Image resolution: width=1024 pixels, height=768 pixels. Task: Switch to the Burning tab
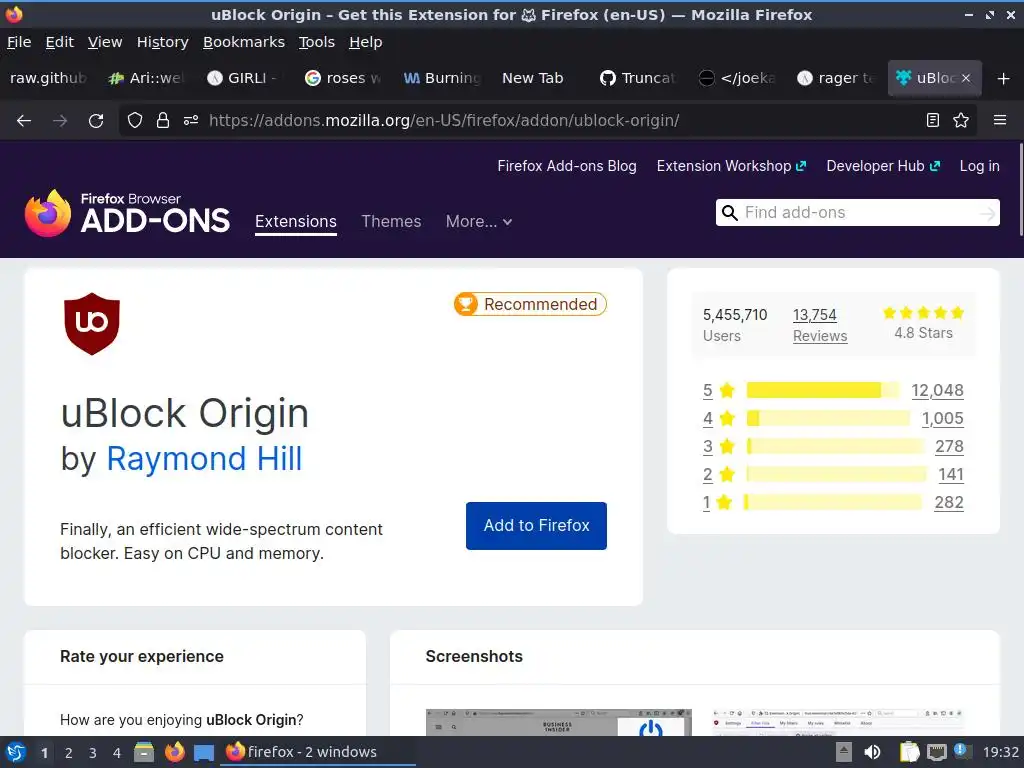tap(441, 78)
